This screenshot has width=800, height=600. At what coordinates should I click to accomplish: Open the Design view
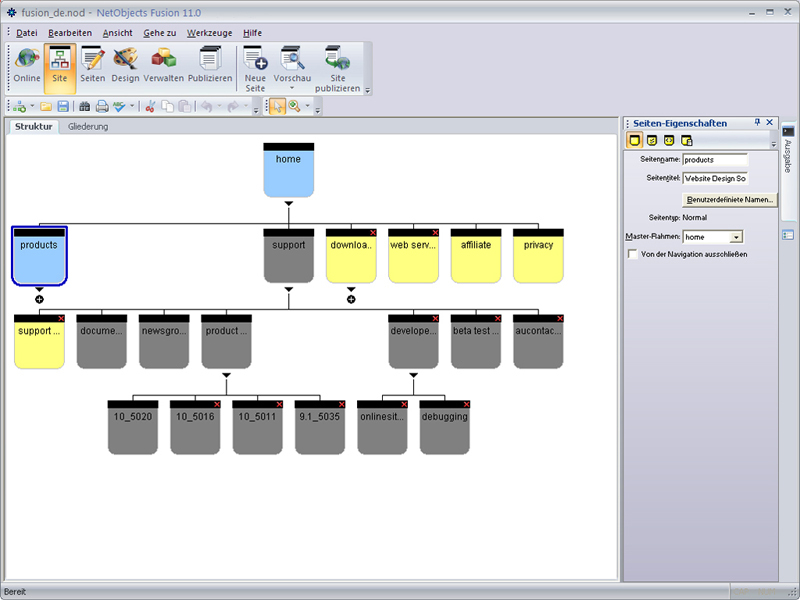click(x=125, y=65)
